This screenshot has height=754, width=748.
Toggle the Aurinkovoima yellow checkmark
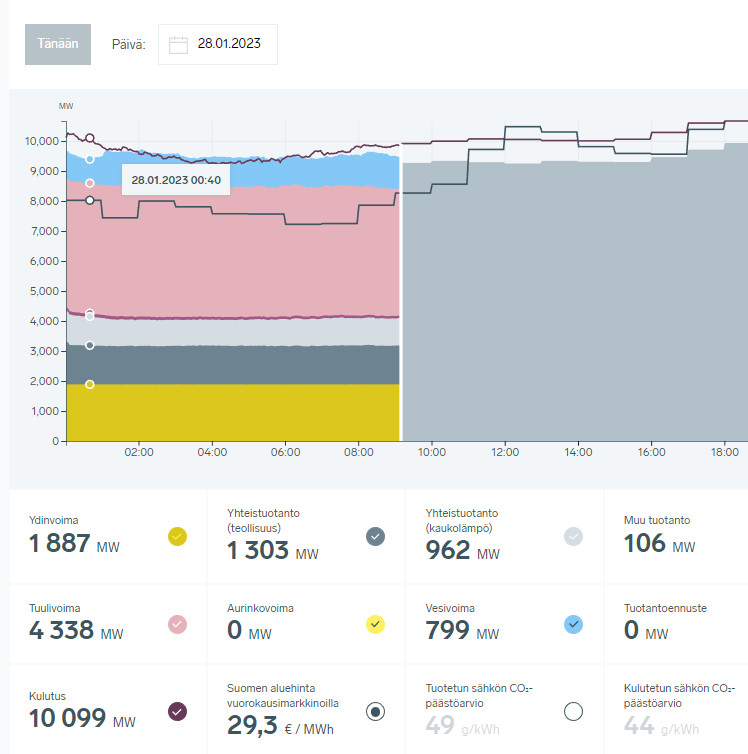pos(375,624)
